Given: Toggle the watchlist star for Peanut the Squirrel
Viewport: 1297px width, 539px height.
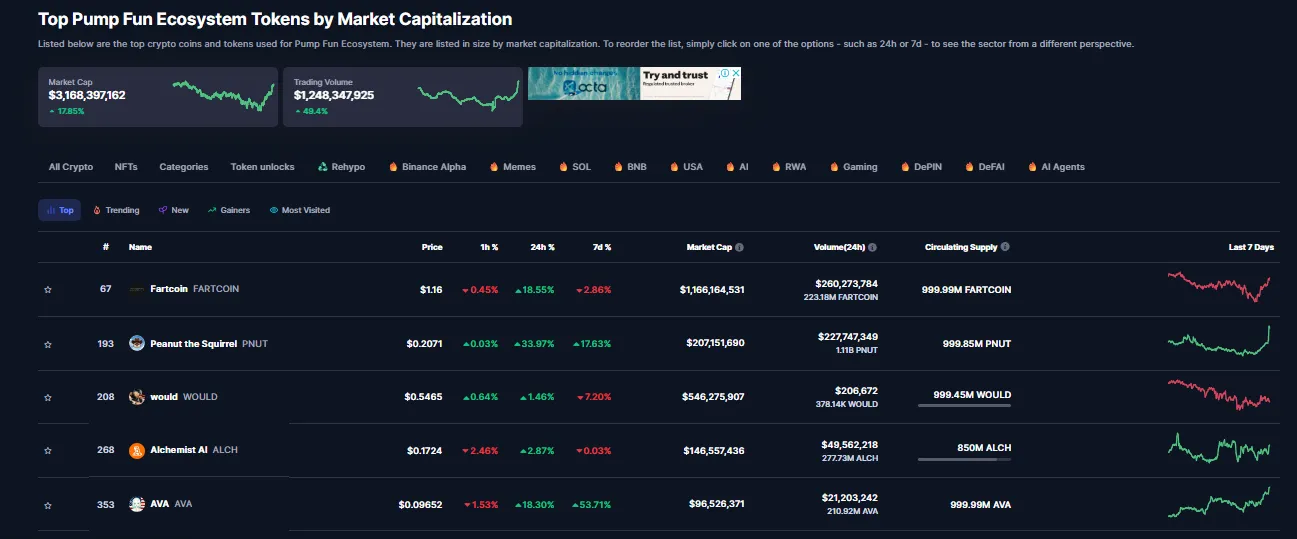Looking at the screenshot, I should point(47,344).
